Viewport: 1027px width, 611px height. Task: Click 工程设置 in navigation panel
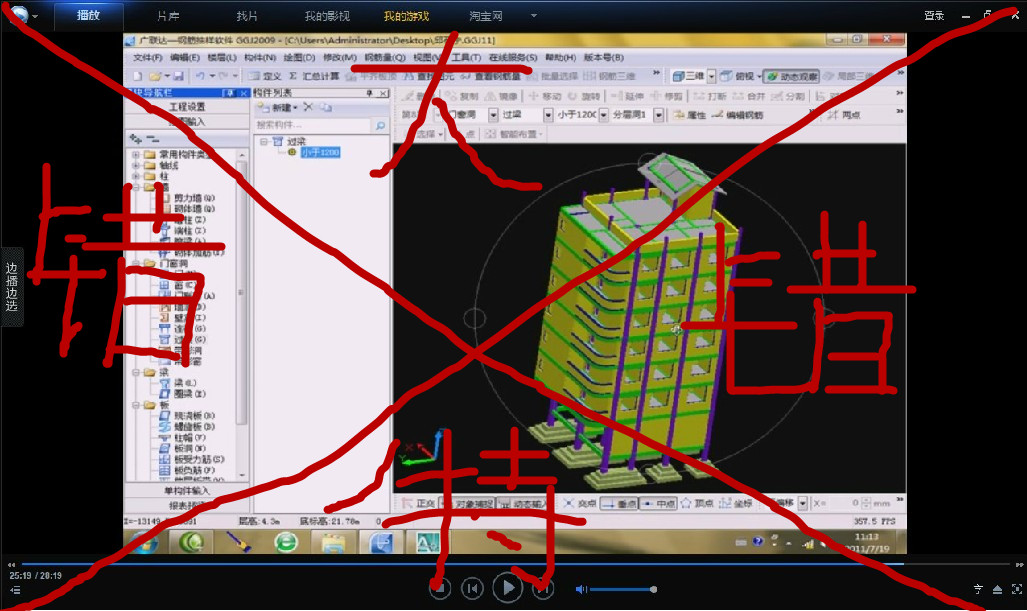pos(187,107)
